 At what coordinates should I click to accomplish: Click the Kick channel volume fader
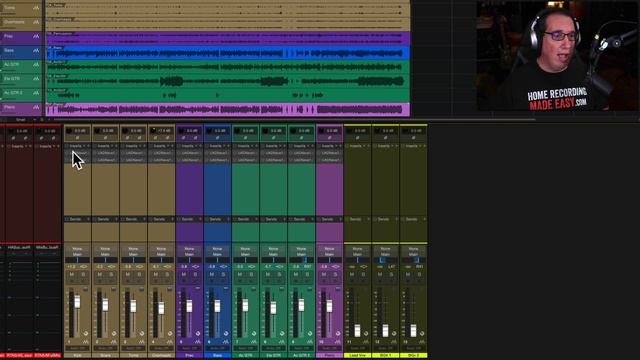[77, 302]
